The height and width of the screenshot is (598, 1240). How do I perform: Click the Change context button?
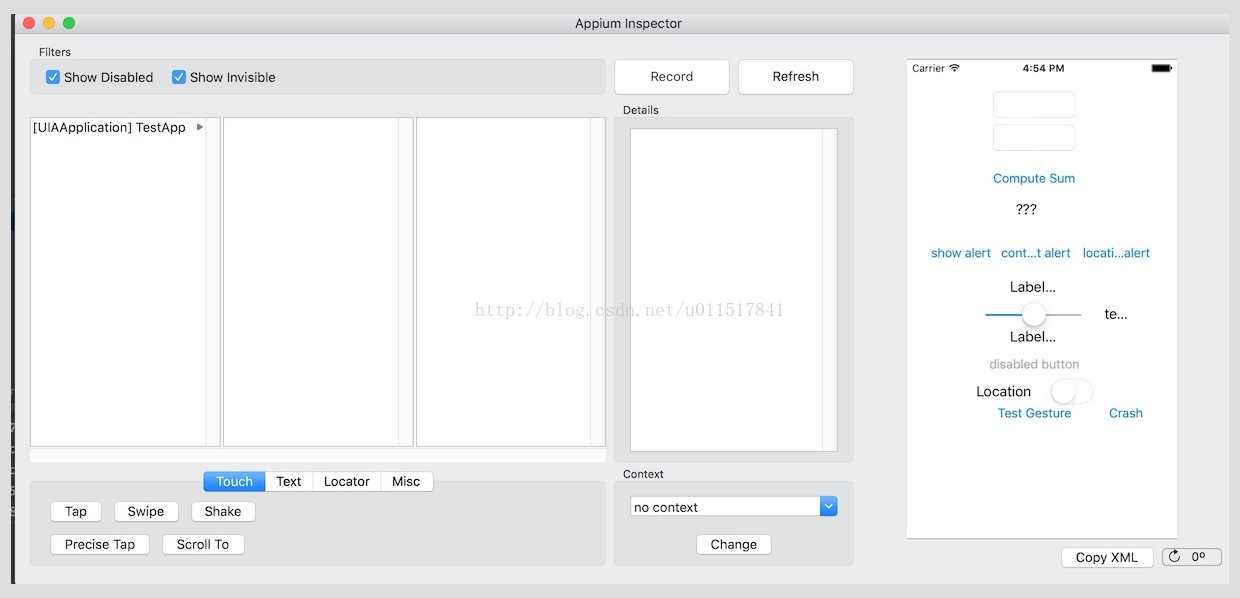(734, 544)
